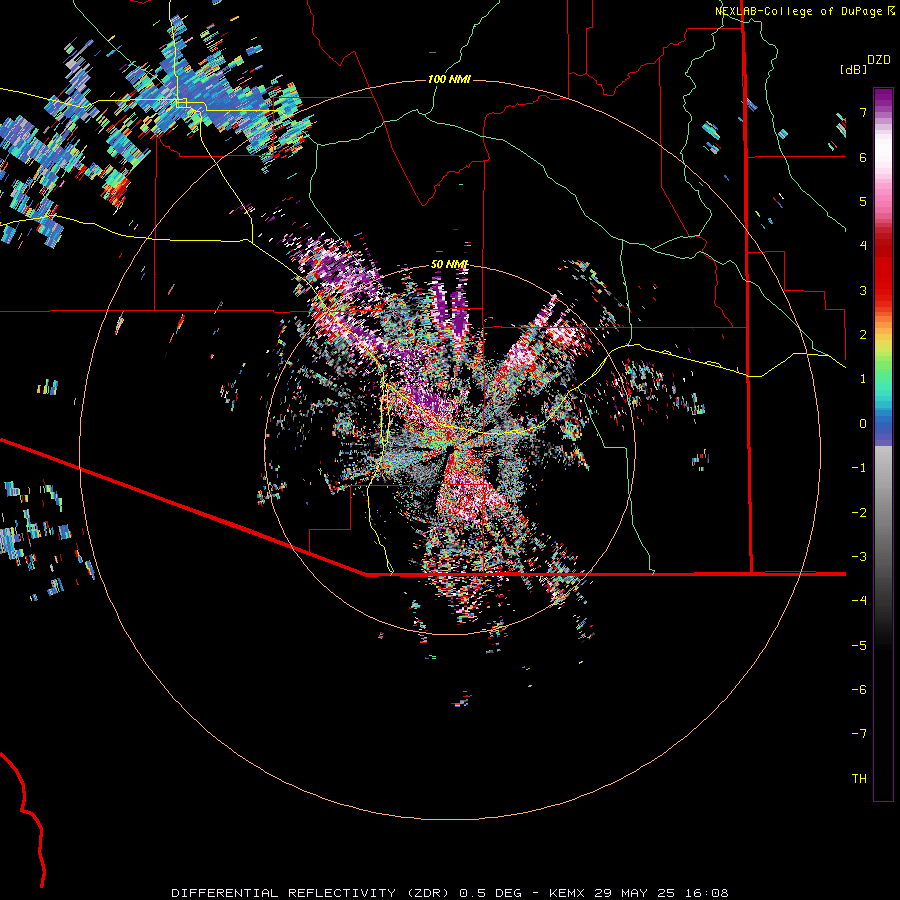Click the '0.5 DEG' elevation text
This screenshot has width=900, height=900.
click(491, 893)
